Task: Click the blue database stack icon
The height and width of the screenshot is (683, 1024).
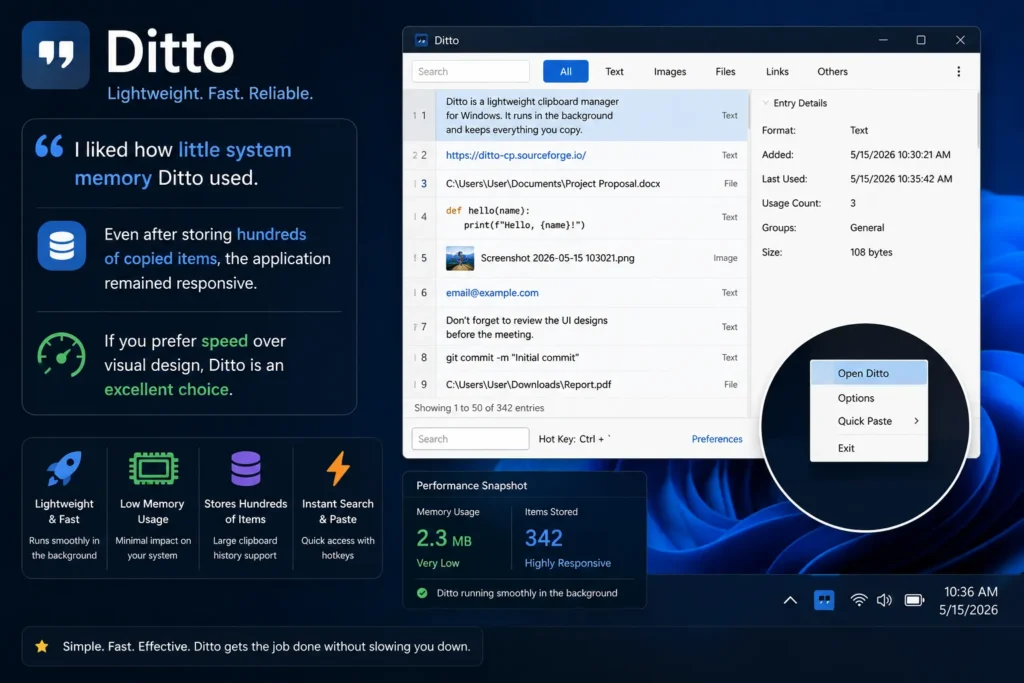Action: 61,246
